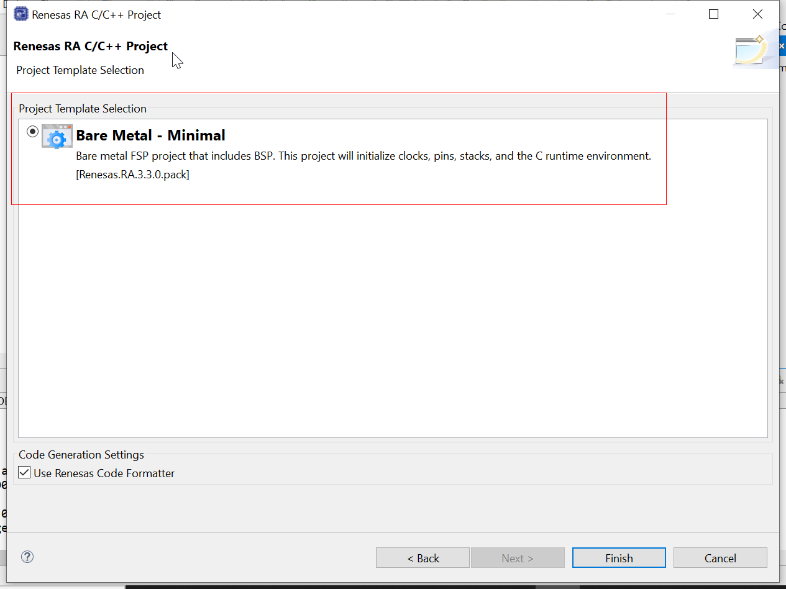Click the dialog title bar text
Viewport: 786px width, 589px height.
[x=97, y=15]
